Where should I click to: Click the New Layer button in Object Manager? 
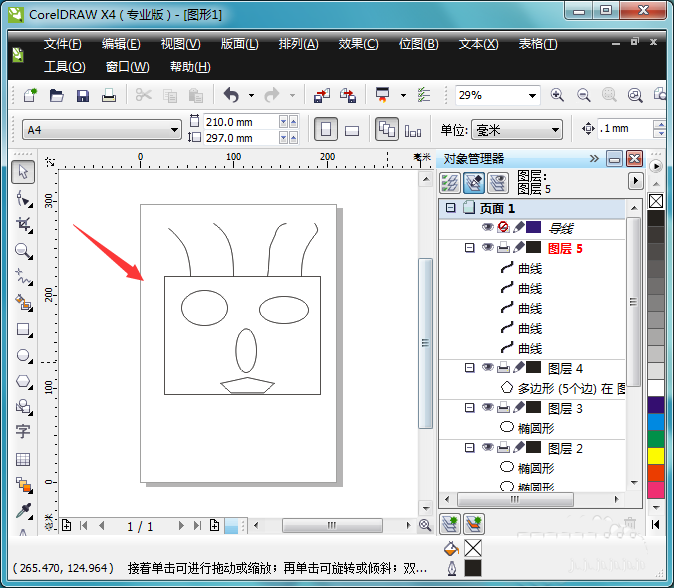pos(450,523)
